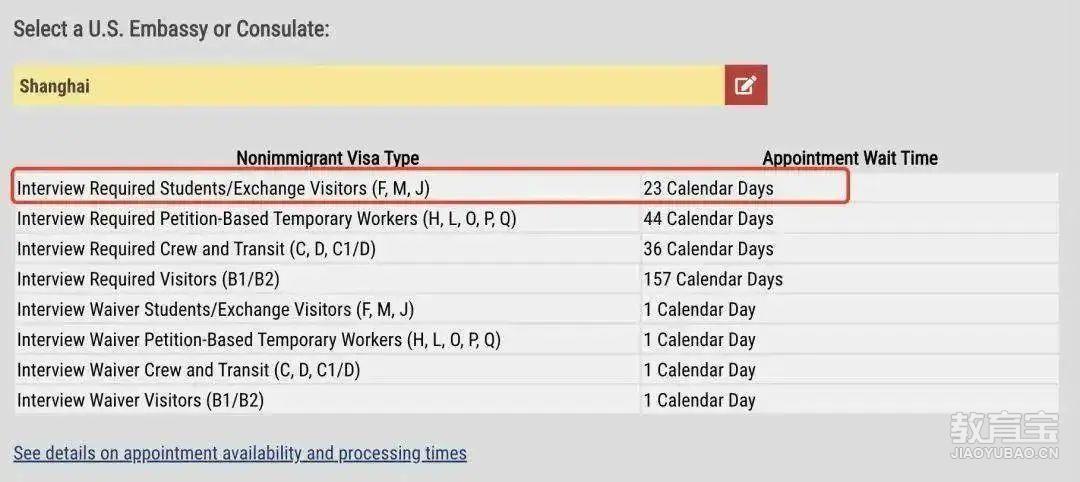1080x482 pixels.
Task: Open the appointment availability and processing times link
Action: (x=240, y=454)
